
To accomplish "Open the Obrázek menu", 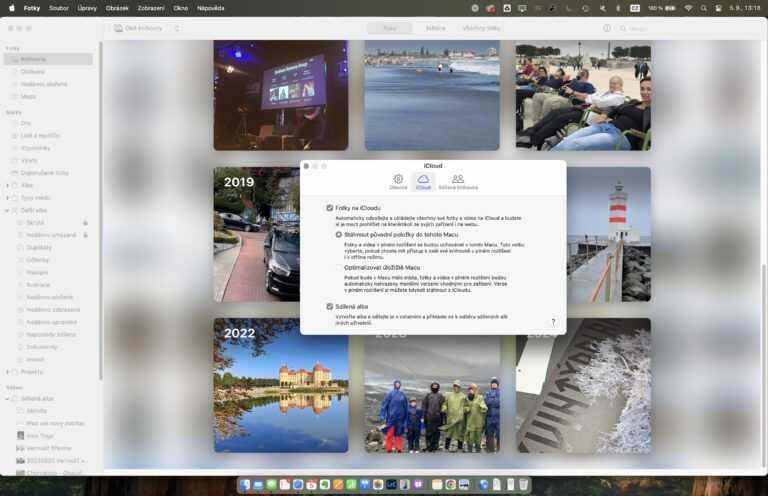I will pos(117,8).
